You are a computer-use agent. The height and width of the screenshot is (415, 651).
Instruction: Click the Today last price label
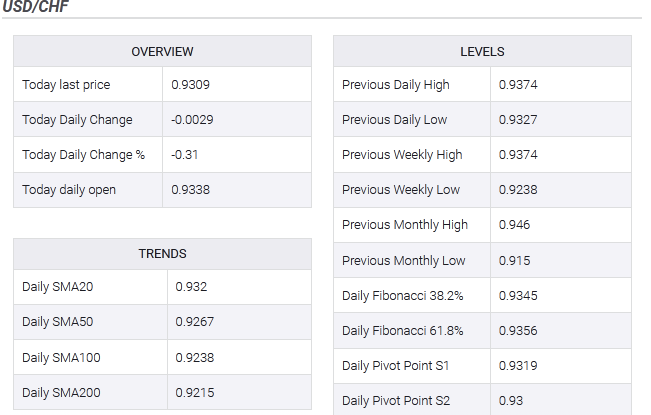click(x=66, y=85)
